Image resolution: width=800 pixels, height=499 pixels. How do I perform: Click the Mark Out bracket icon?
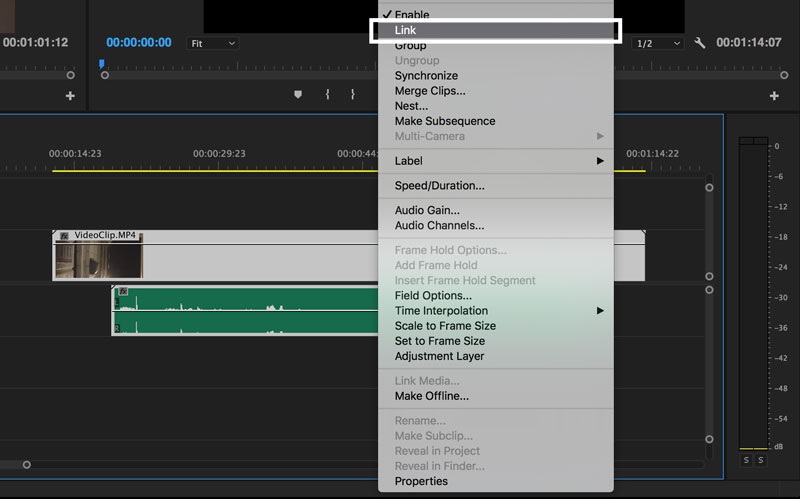point(352,94)
